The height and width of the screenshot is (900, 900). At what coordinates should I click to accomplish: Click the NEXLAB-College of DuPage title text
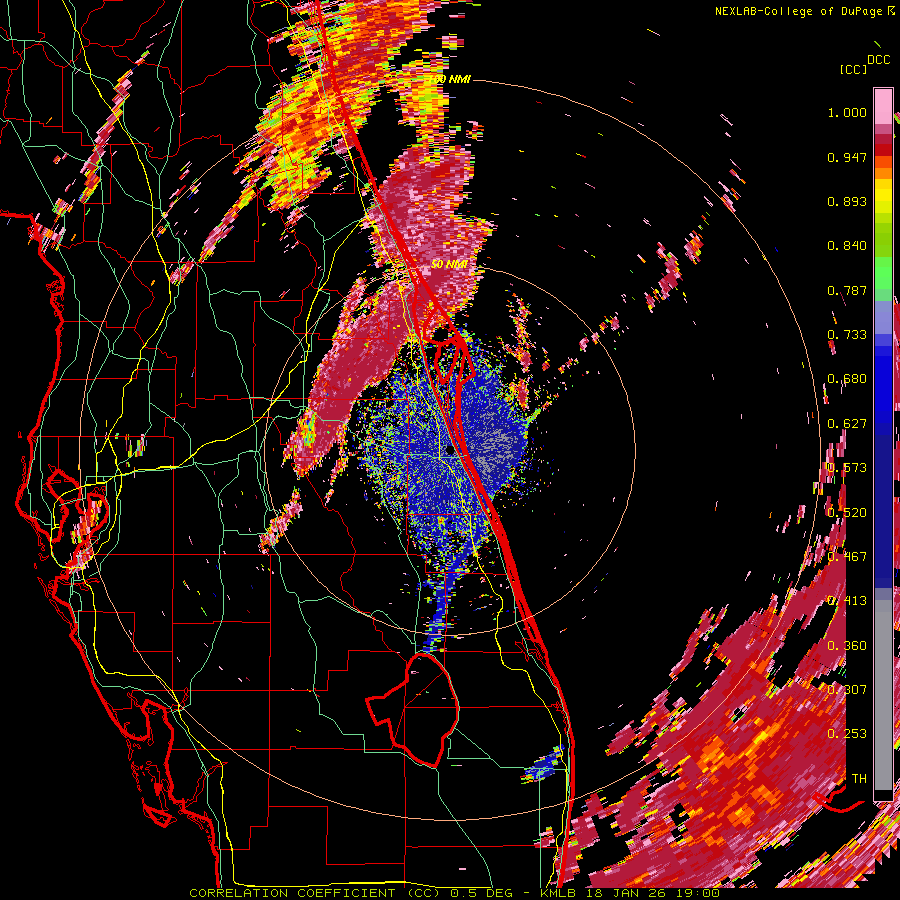coord(798,11)
